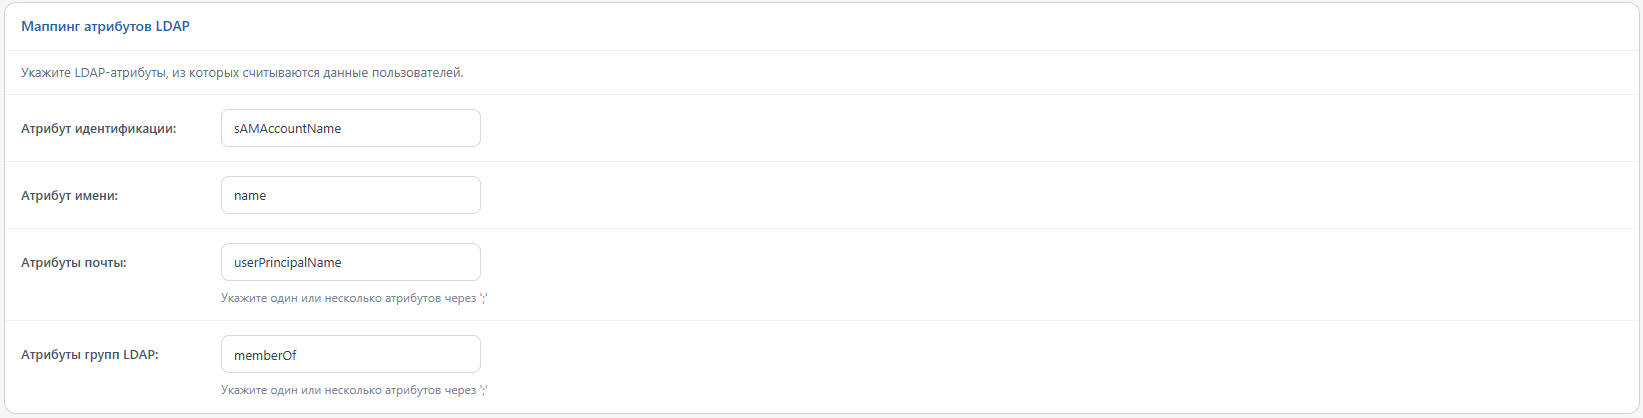Click the Атрибуты почты label
The width and height of the screenshot is (1643, 418).
74,262
